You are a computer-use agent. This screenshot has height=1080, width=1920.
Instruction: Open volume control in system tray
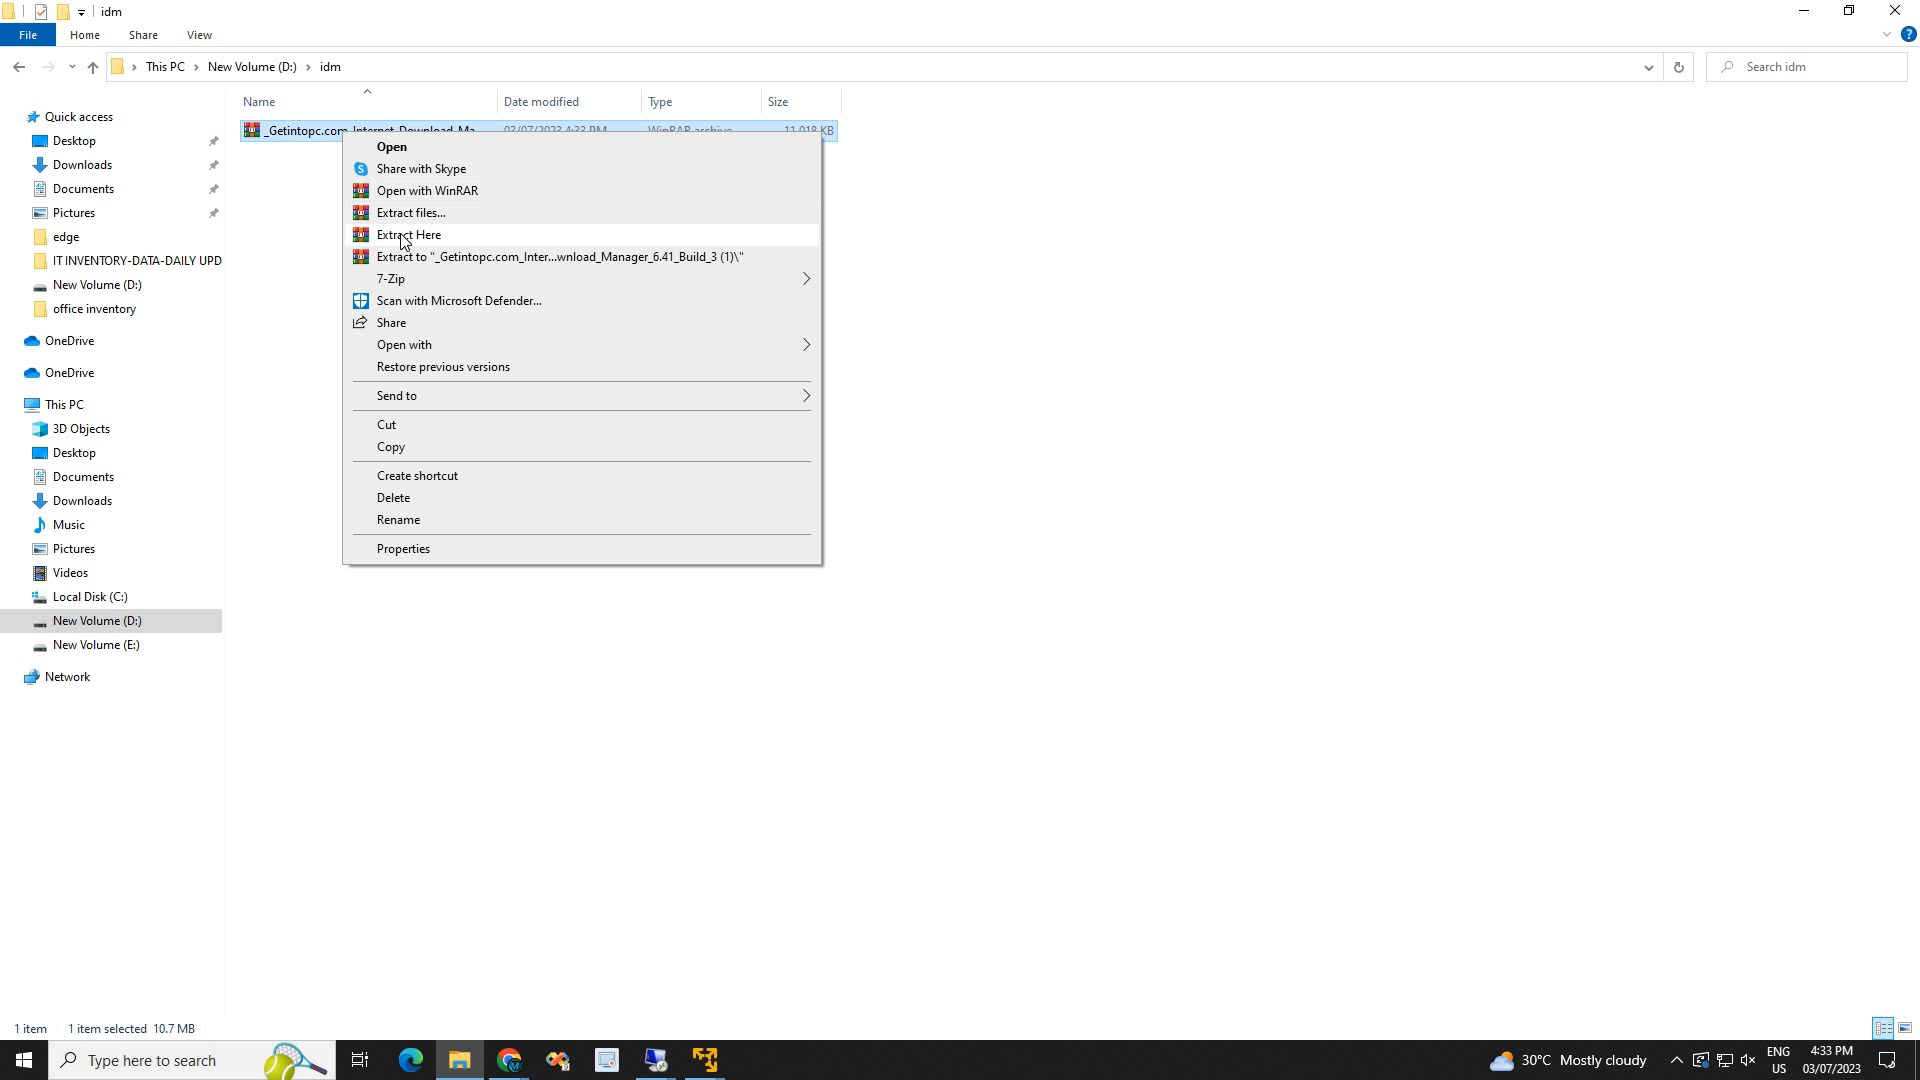tap(1748, 1060)
